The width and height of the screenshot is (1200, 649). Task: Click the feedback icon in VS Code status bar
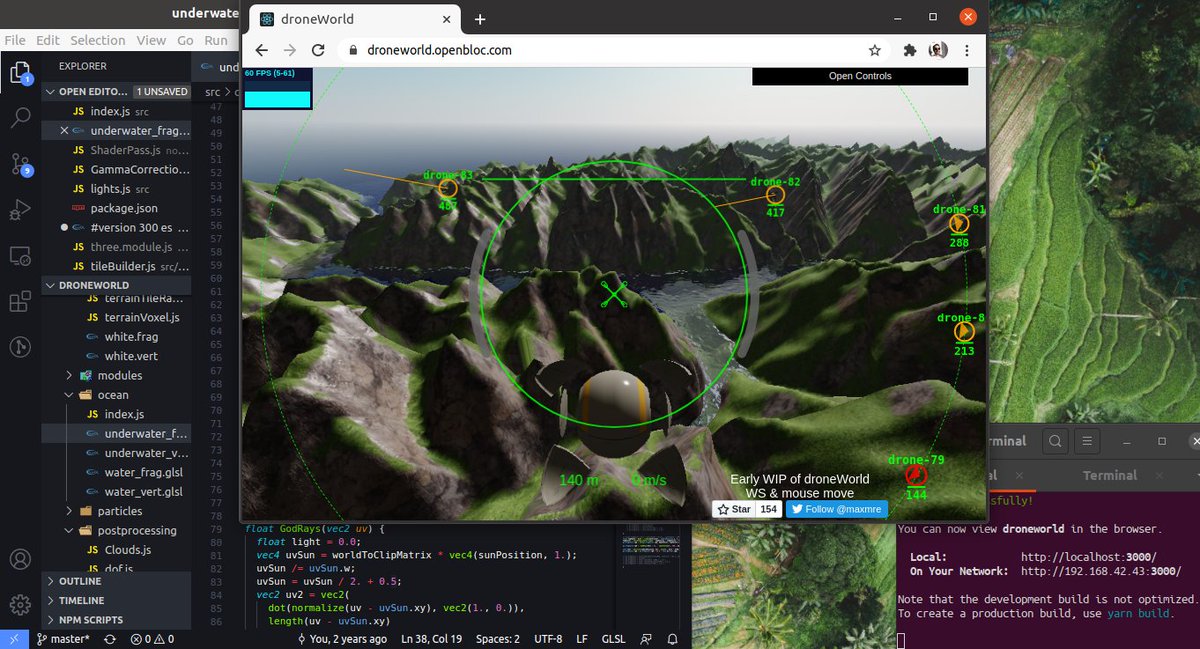pos(645,639)
